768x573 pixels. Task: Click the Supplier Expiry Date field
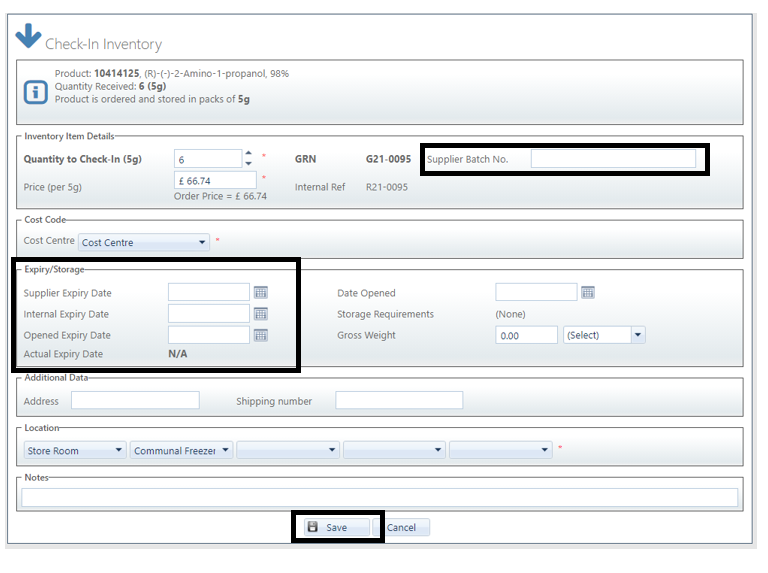[x=209, y=292]
